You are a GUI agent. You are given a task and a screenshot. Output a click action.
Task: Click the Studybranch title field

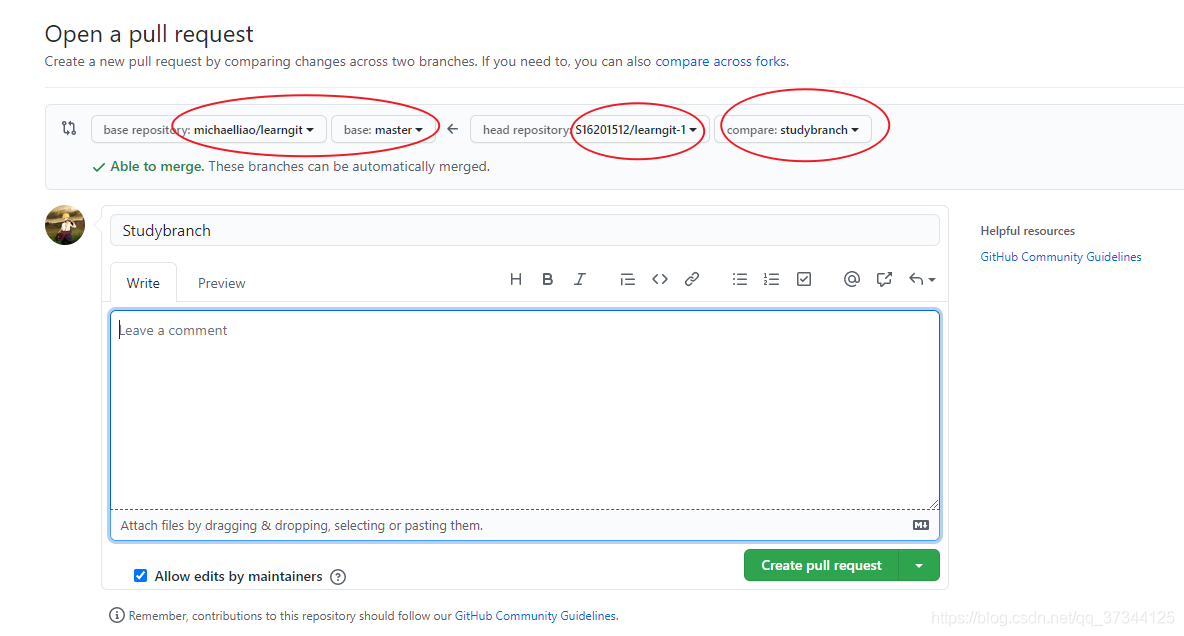pyautogui.click(x=525, y=230)
